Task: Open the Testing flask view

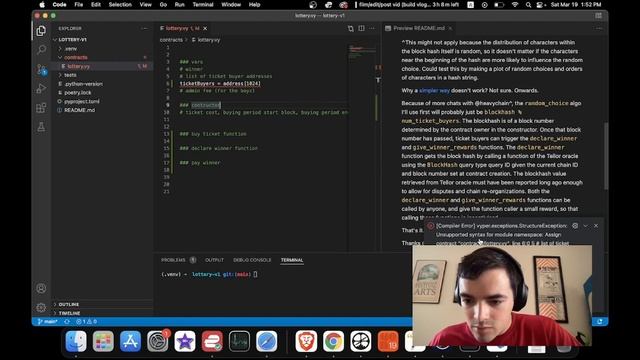Action: [41, 127]
